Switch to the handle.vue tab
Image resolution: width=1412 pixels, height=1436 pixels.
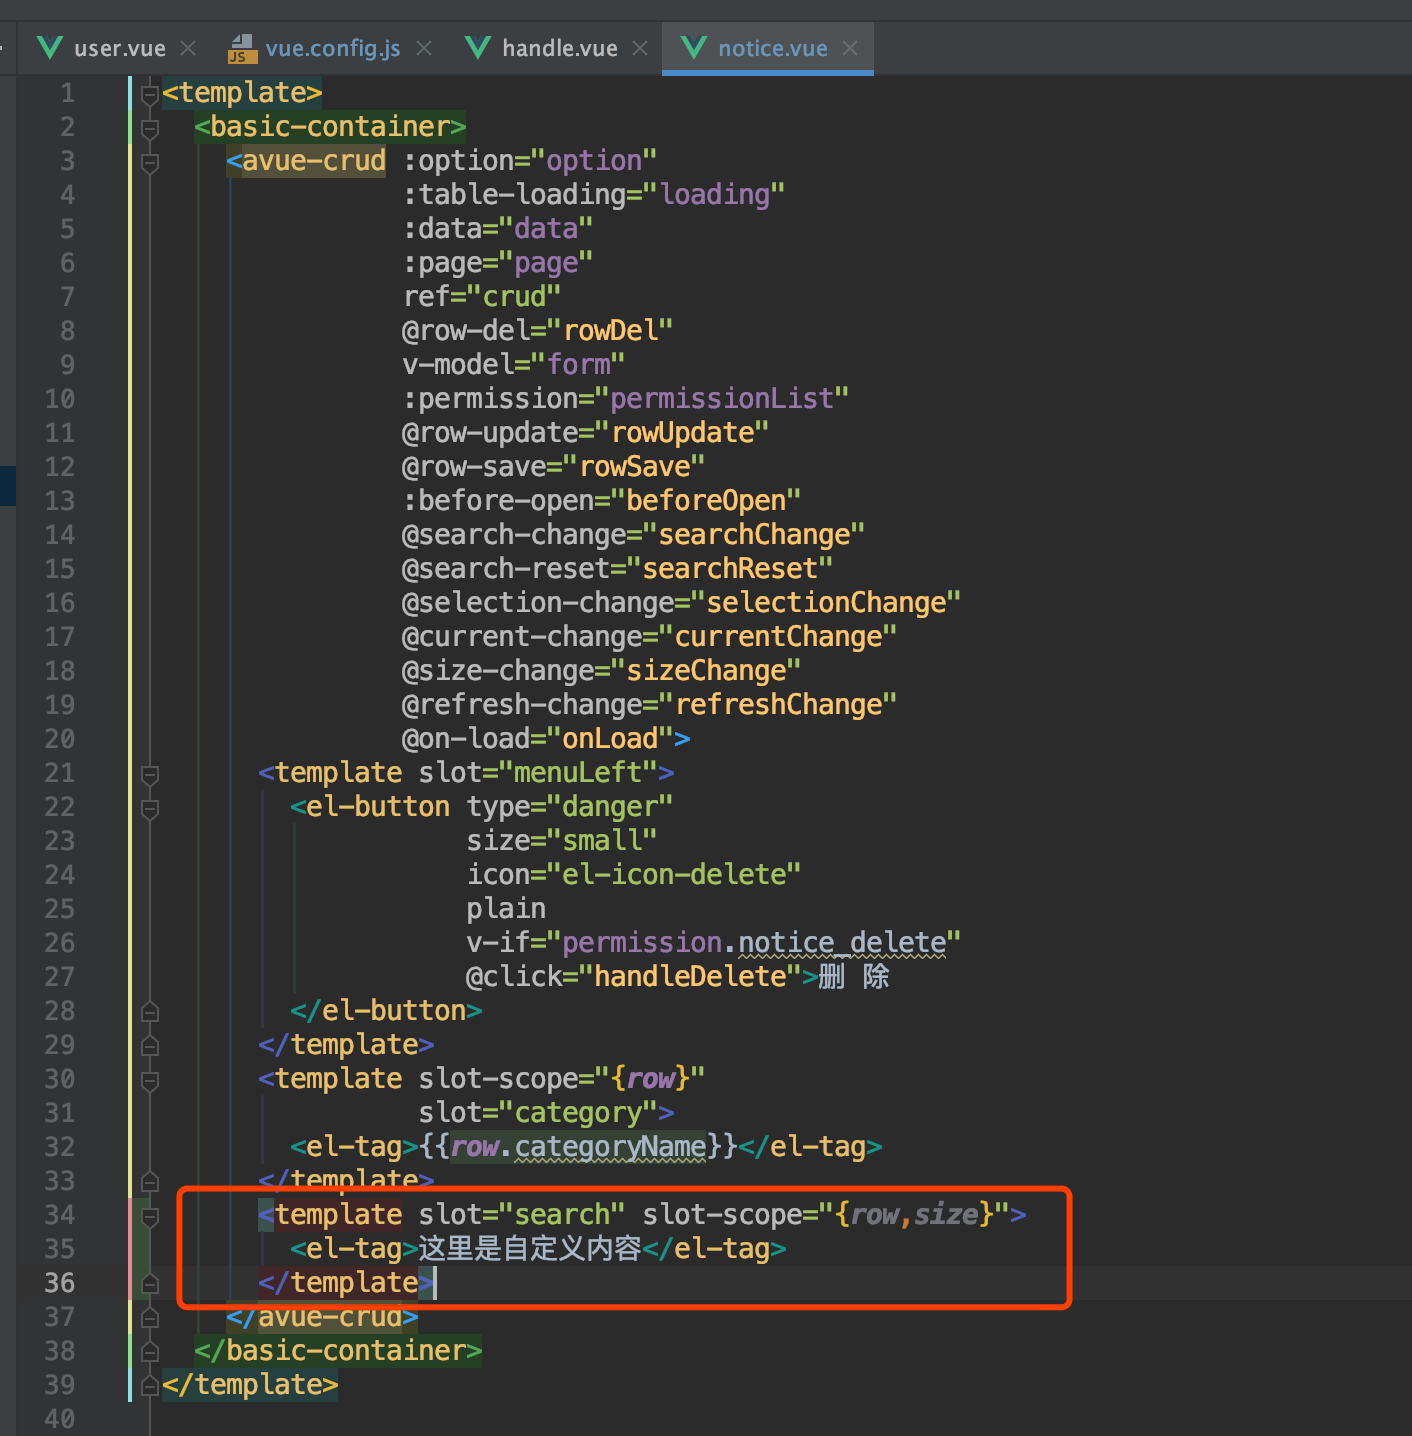[x=558, y=48]
